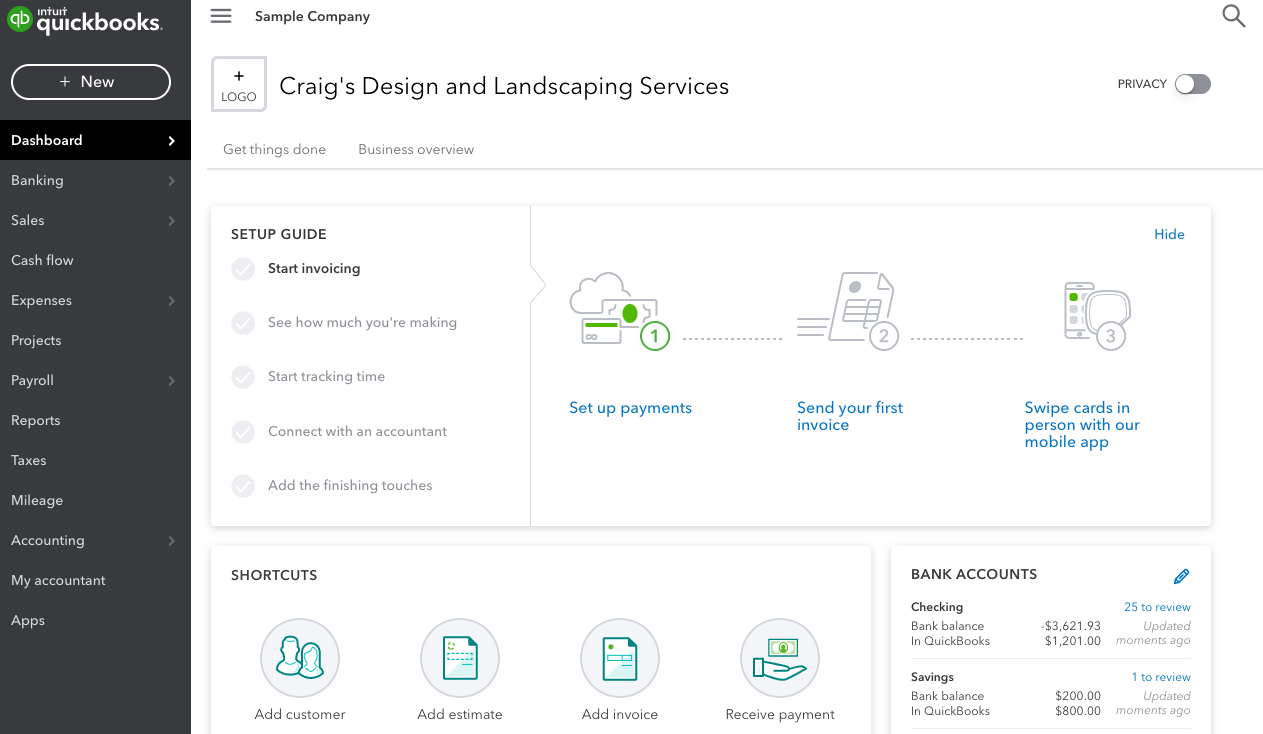Click the mobile app card swipe illustration
The width and height of the screenshot is (1263, 734).
click(1096, 315)
